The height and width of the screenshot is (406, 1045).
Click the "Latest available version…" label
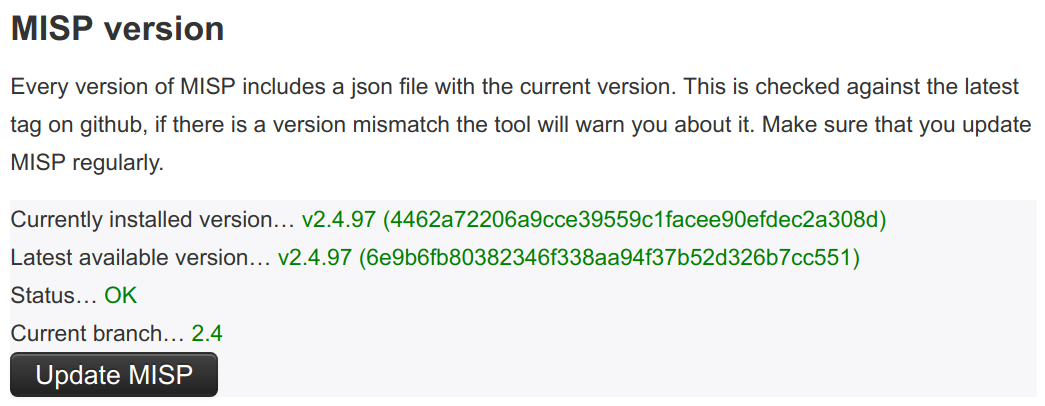140,258
